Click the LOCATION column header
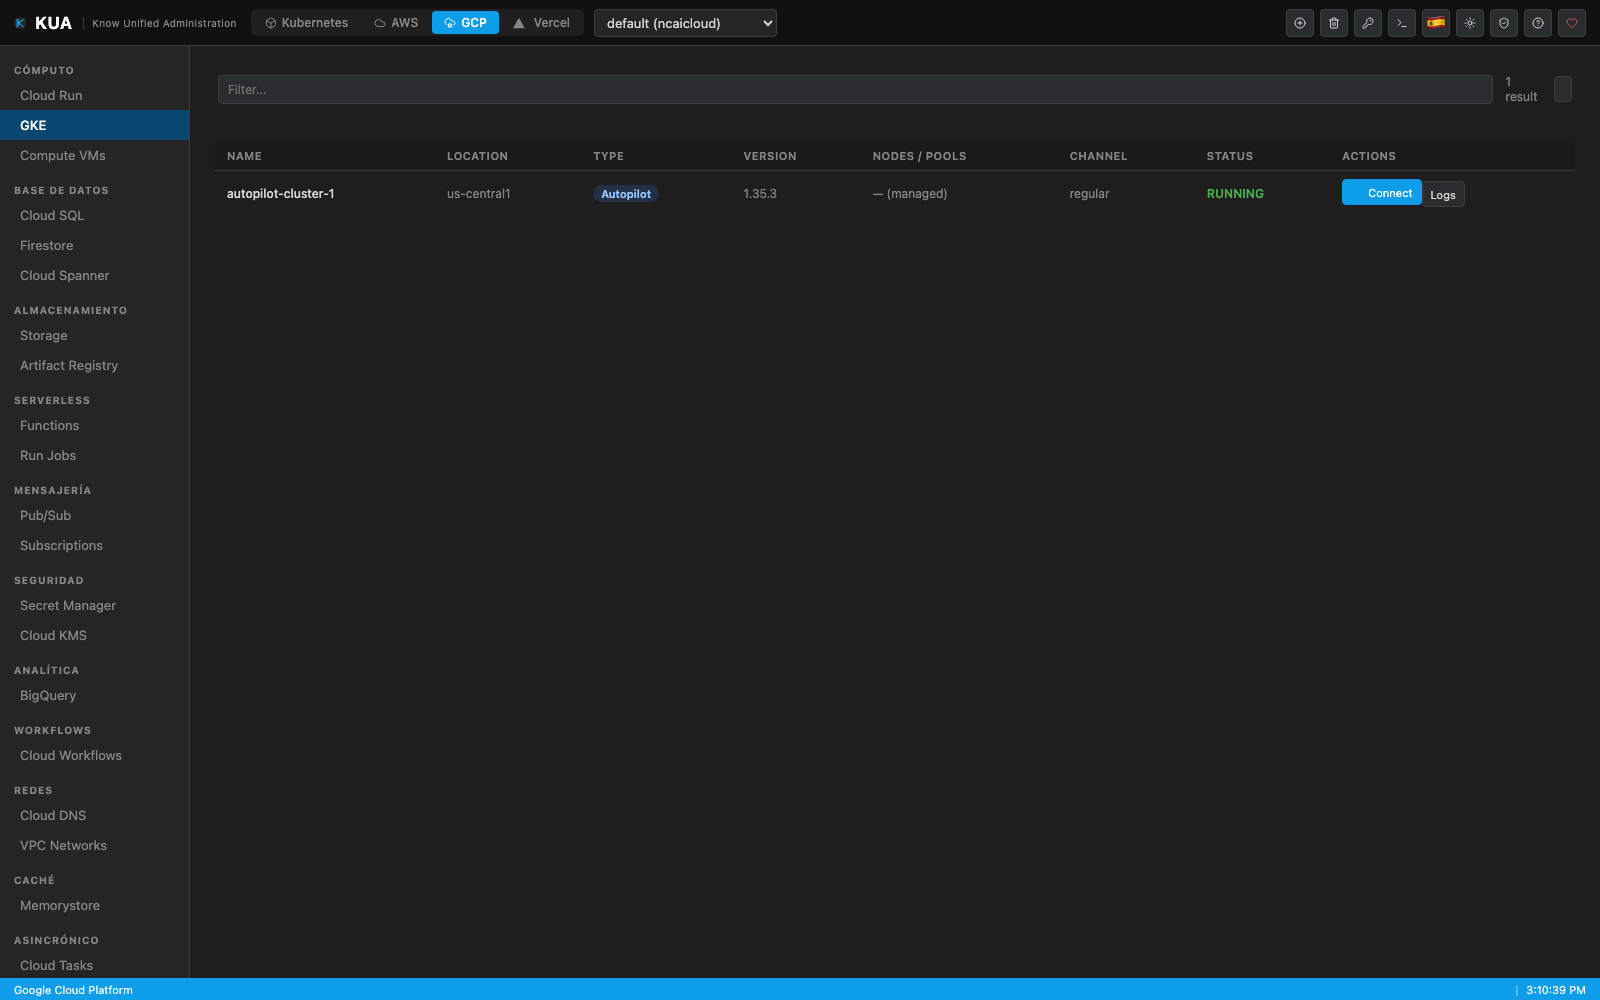The image size is (1600, 1000). point(477,156)
